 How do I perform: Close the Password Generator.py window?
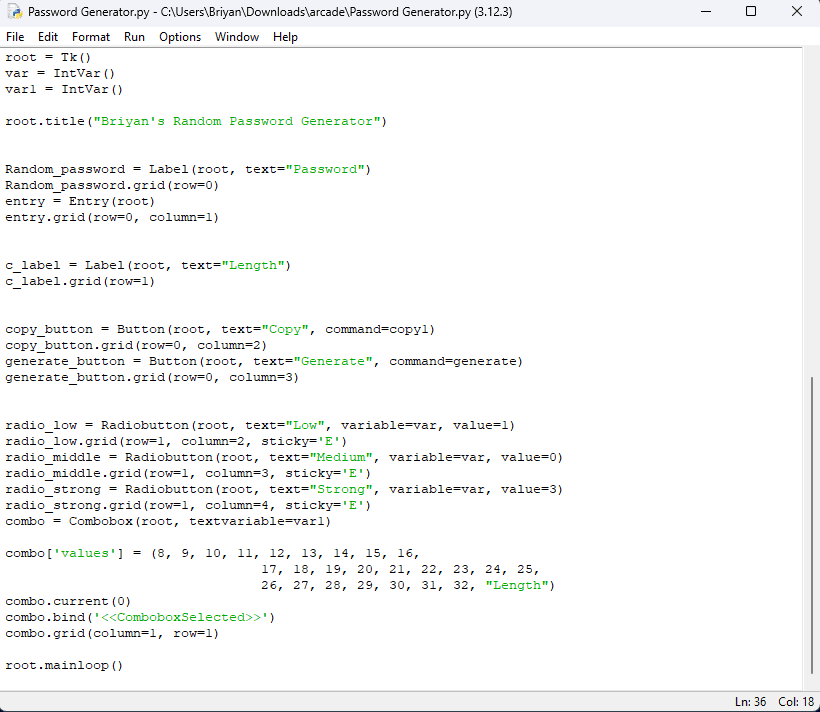pyautogui.click(x=797, y=12)
